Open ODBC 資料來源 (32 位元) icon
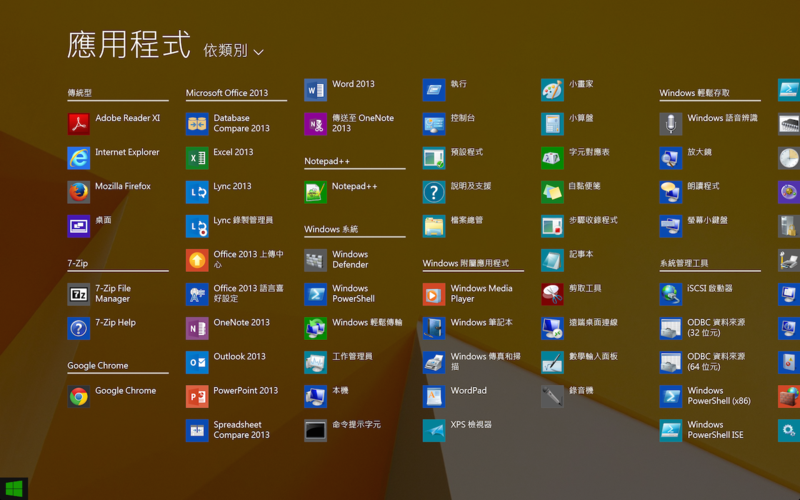 (x=670, y=329)
